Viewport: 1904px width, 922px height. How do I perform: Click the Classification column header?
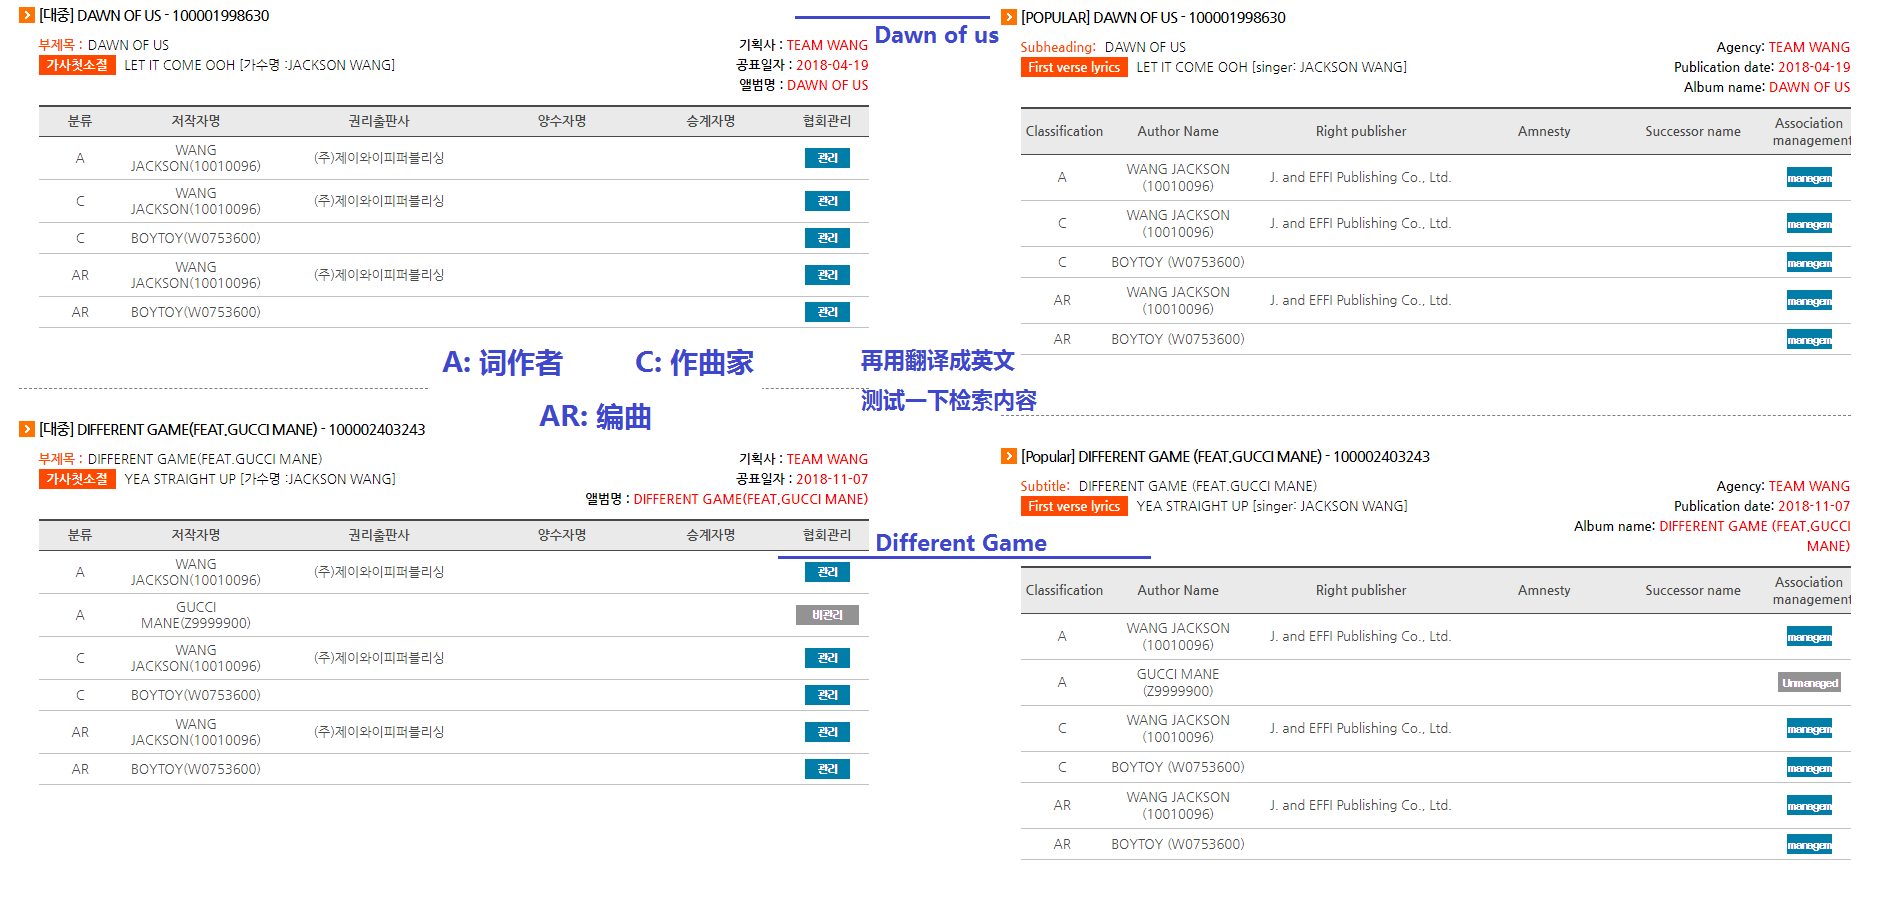[x=1063, y=131]
